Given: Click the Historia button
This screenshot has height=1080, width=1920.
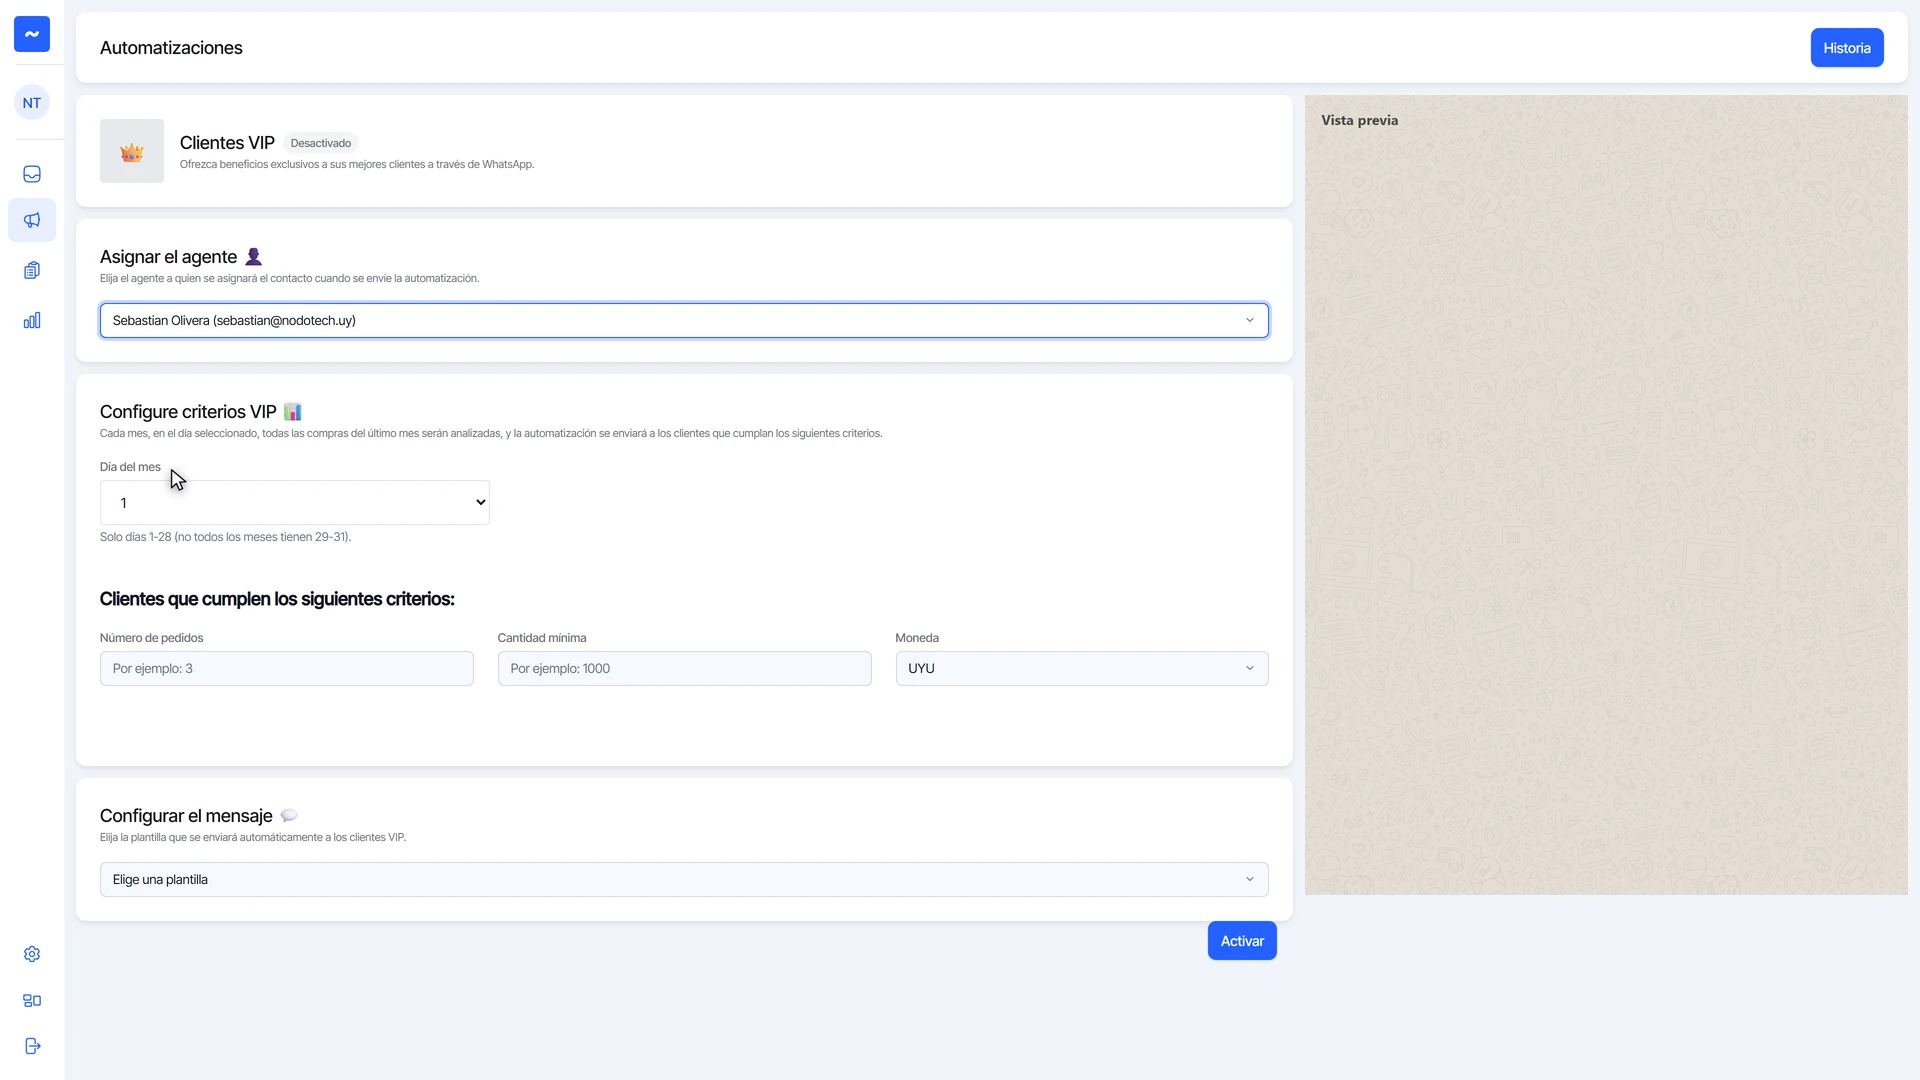Looking at the screenshot, I should click(x=1847, y=48).
